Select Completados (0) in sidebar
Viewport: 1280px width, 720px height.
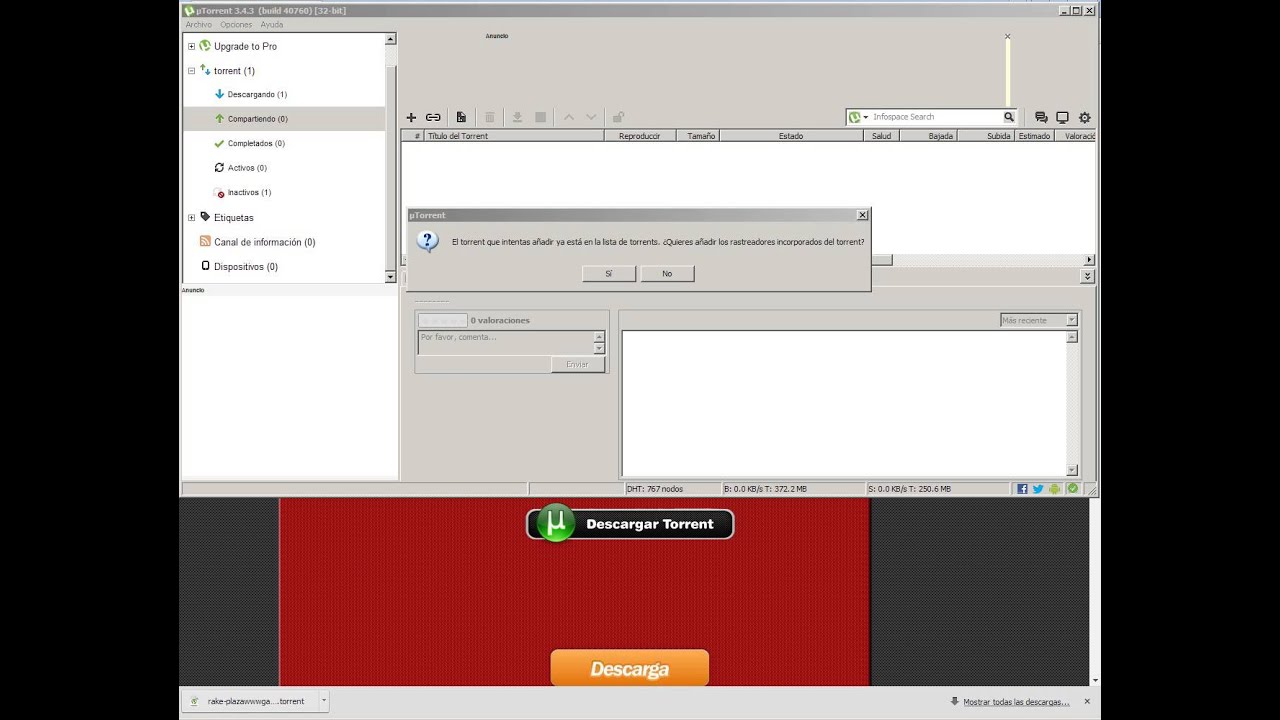tap(257, 143)
